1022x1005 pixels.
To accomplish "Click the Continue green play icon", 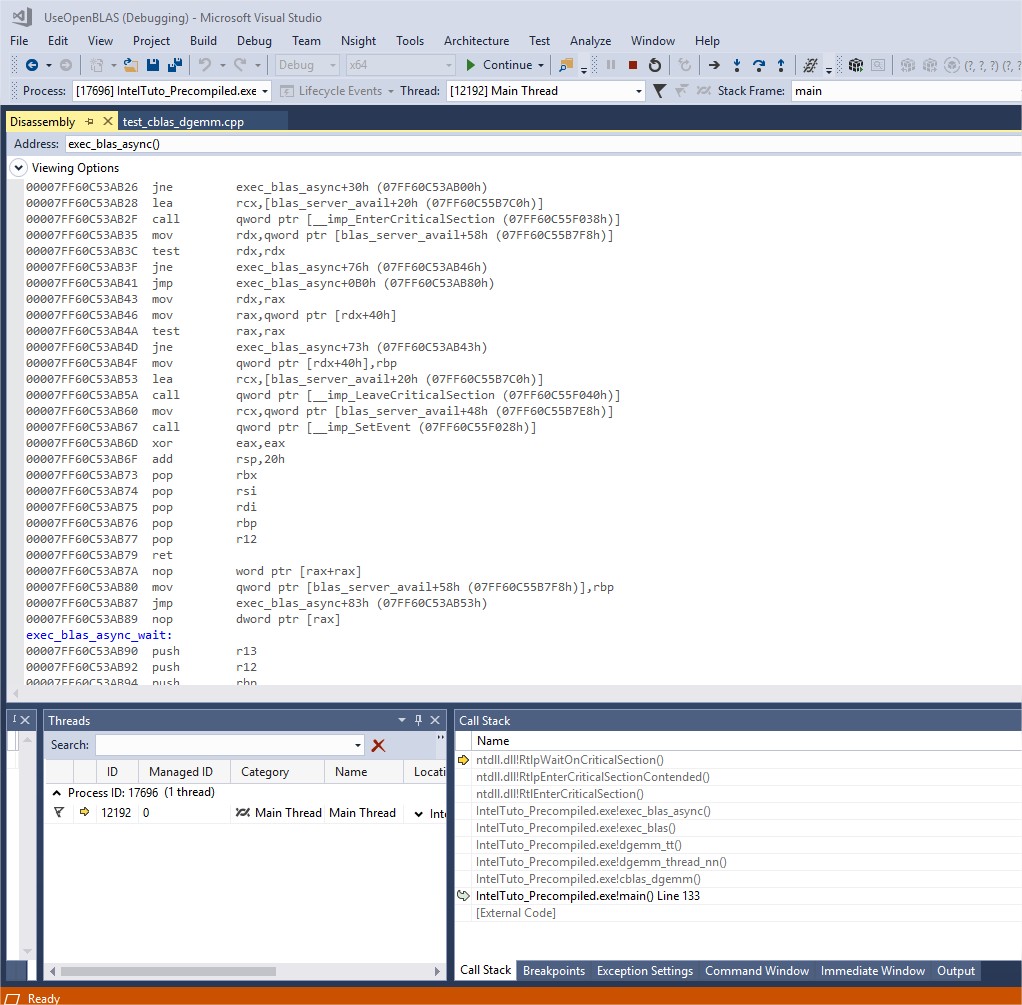I will pos(471,65).
